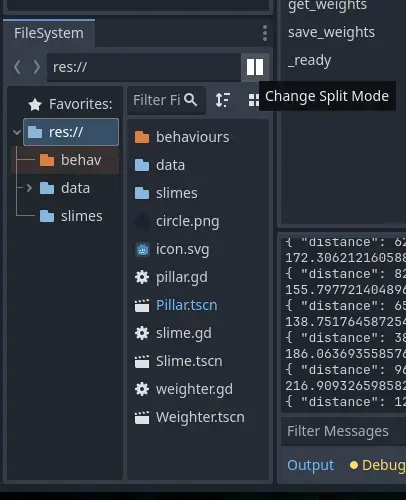Open the FileSystem sort options icon
The width and height of the screenshot is (406, 500).
[x=223, y=100]
